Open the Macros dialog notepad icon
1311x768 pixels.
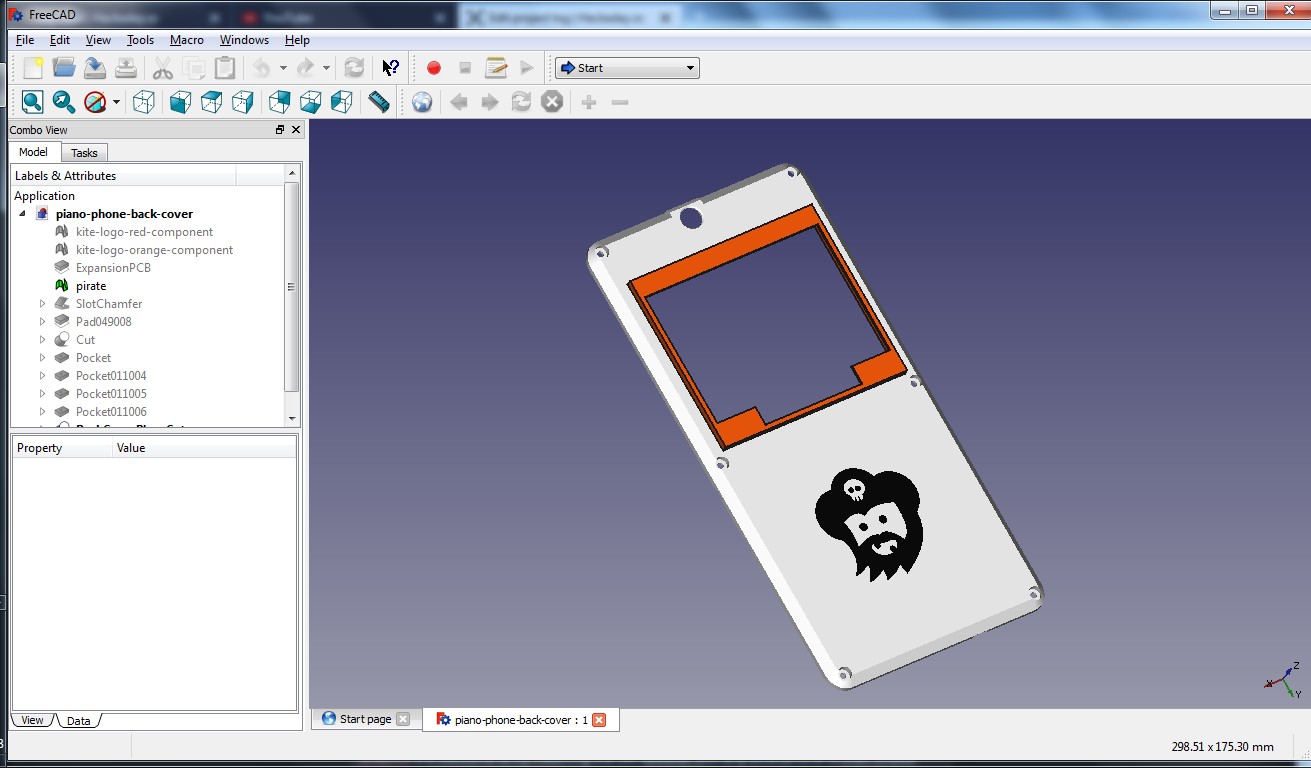pos(496,68)
